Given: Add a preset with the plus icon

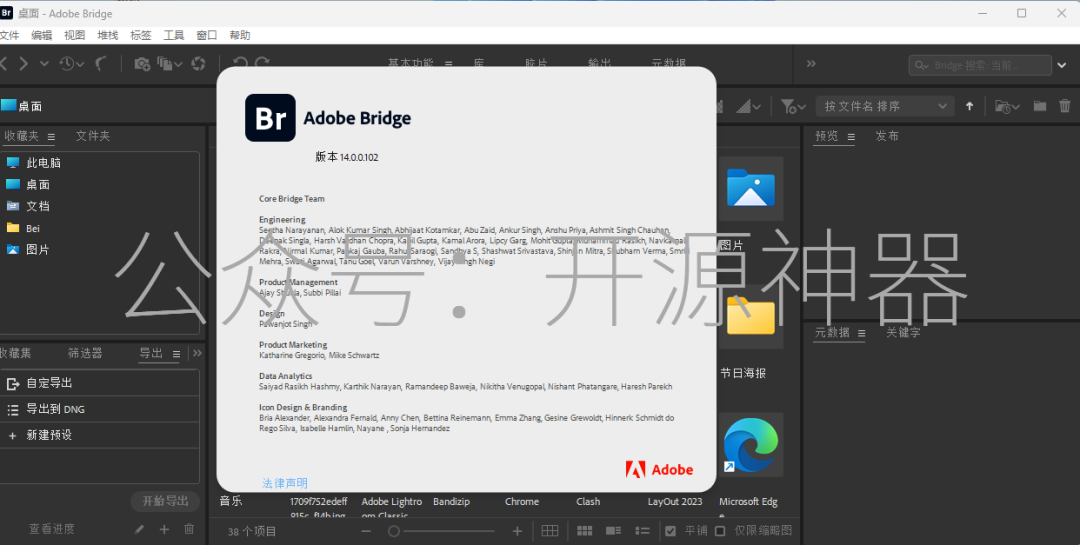Looking at the screenshot, I should 164,529.
